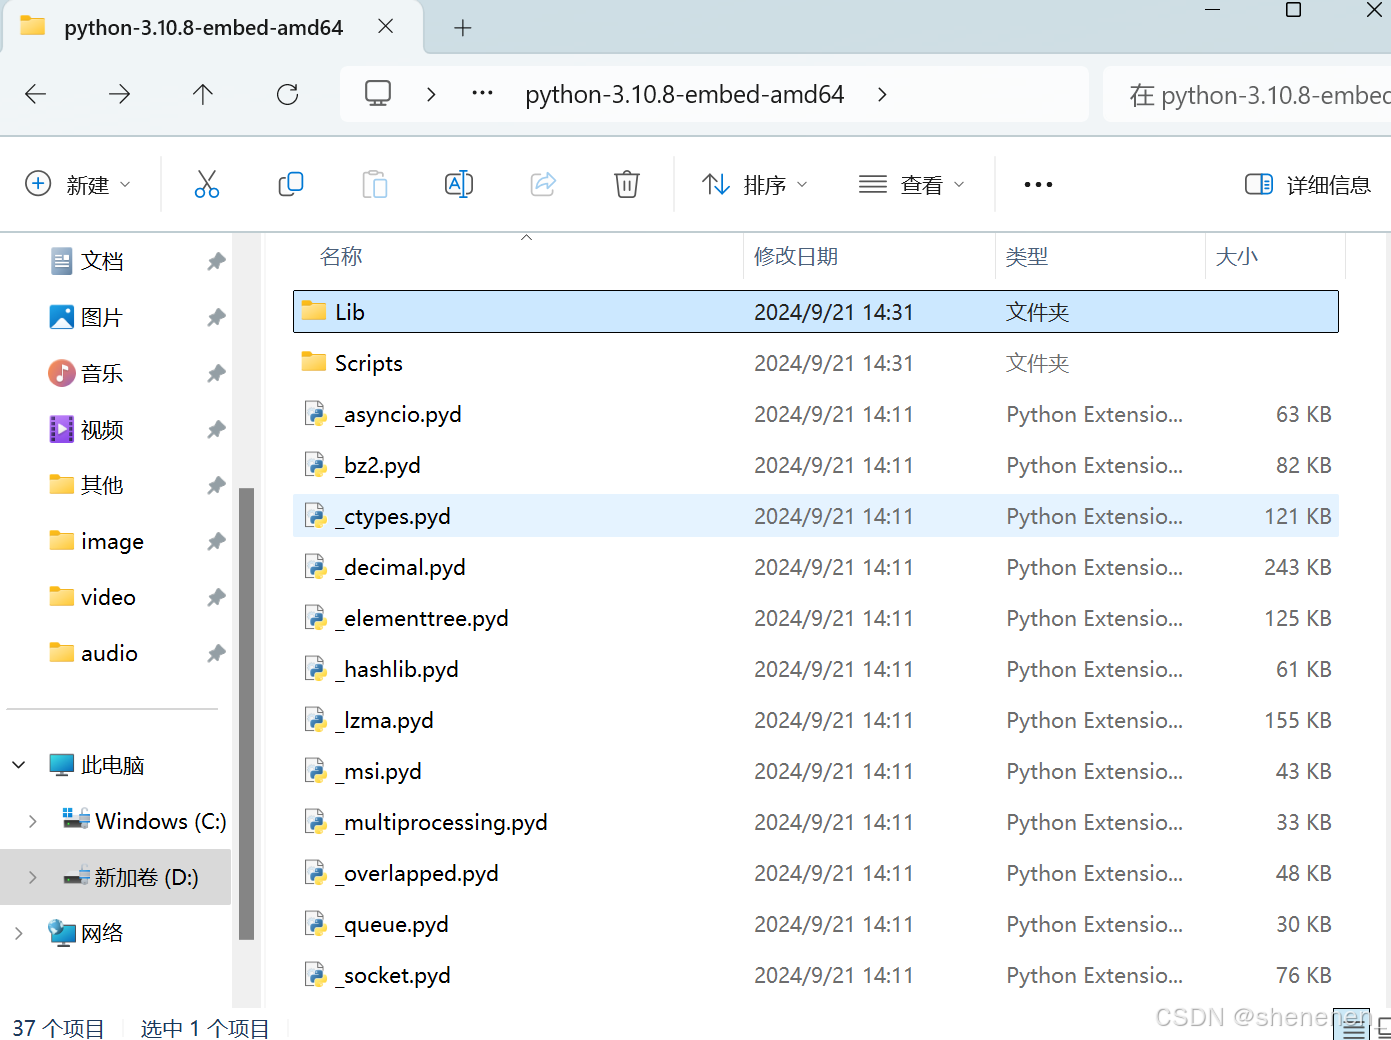Click the Delete trash icon
Image resolution: width=1391 pixels, height=1040 pixels.
point(627,184)
